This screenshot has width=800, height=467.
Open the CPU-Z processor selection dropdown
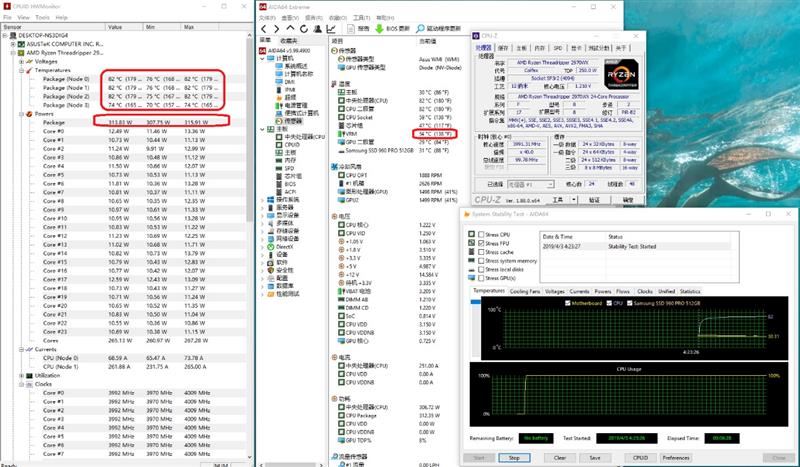[531, 184]
